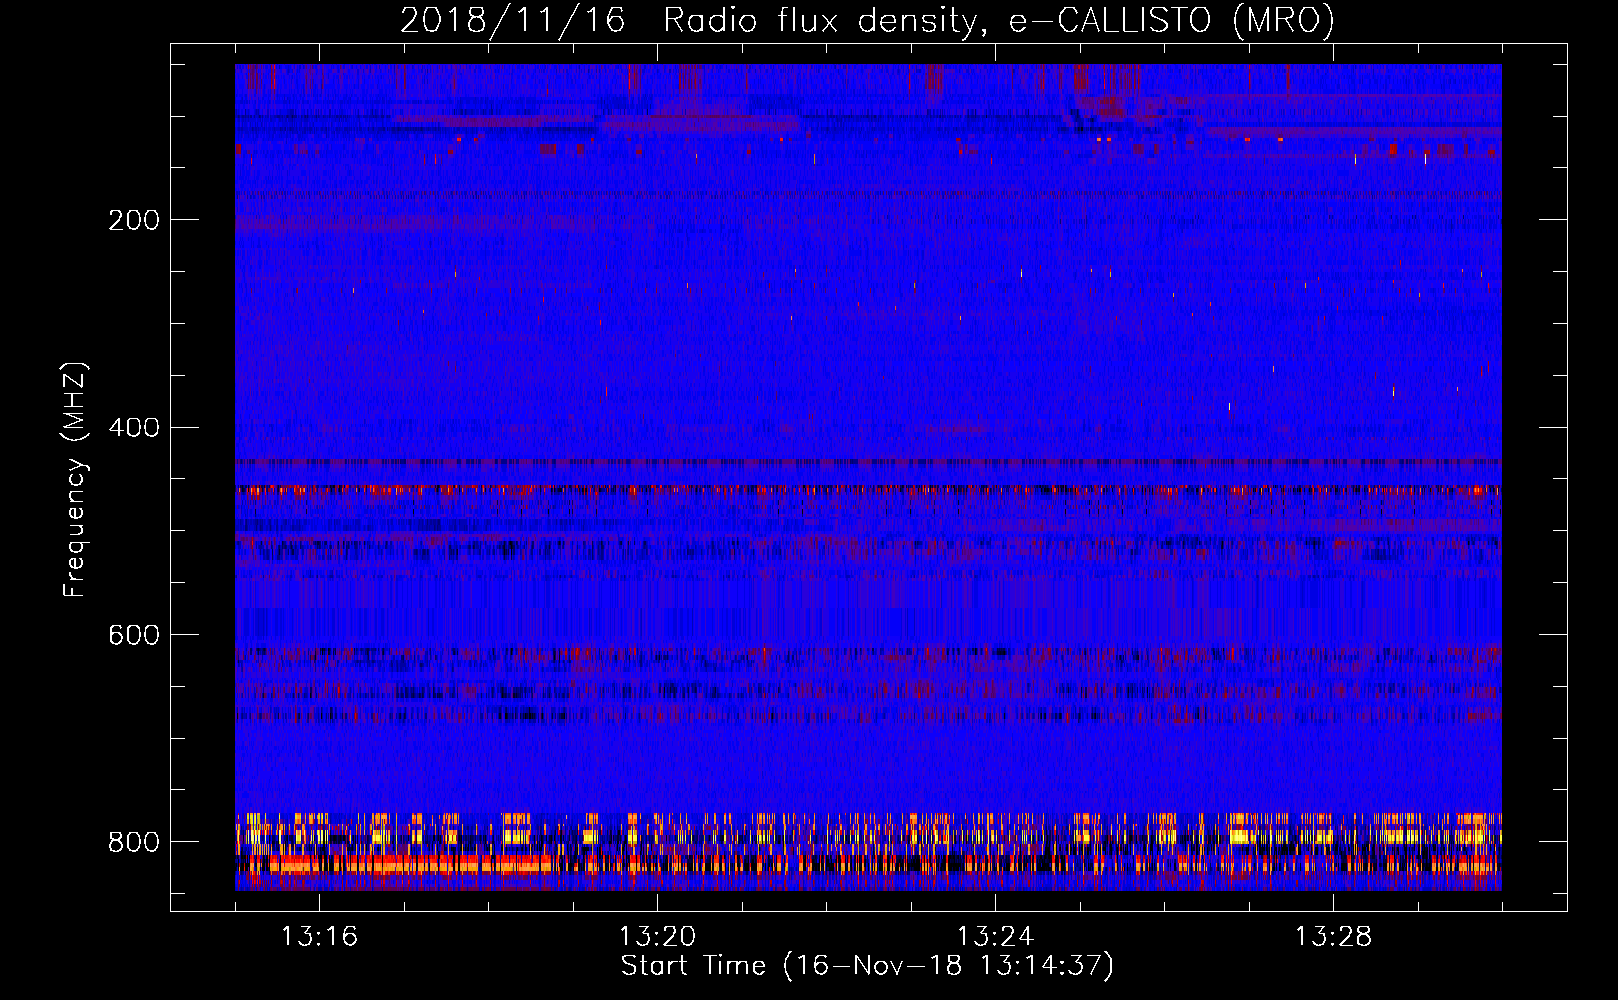Click the 'Start Time (16-Nov-18 13:14:37)' label
Screen dimensions: 1618x1000
click(x=867, y=966)
